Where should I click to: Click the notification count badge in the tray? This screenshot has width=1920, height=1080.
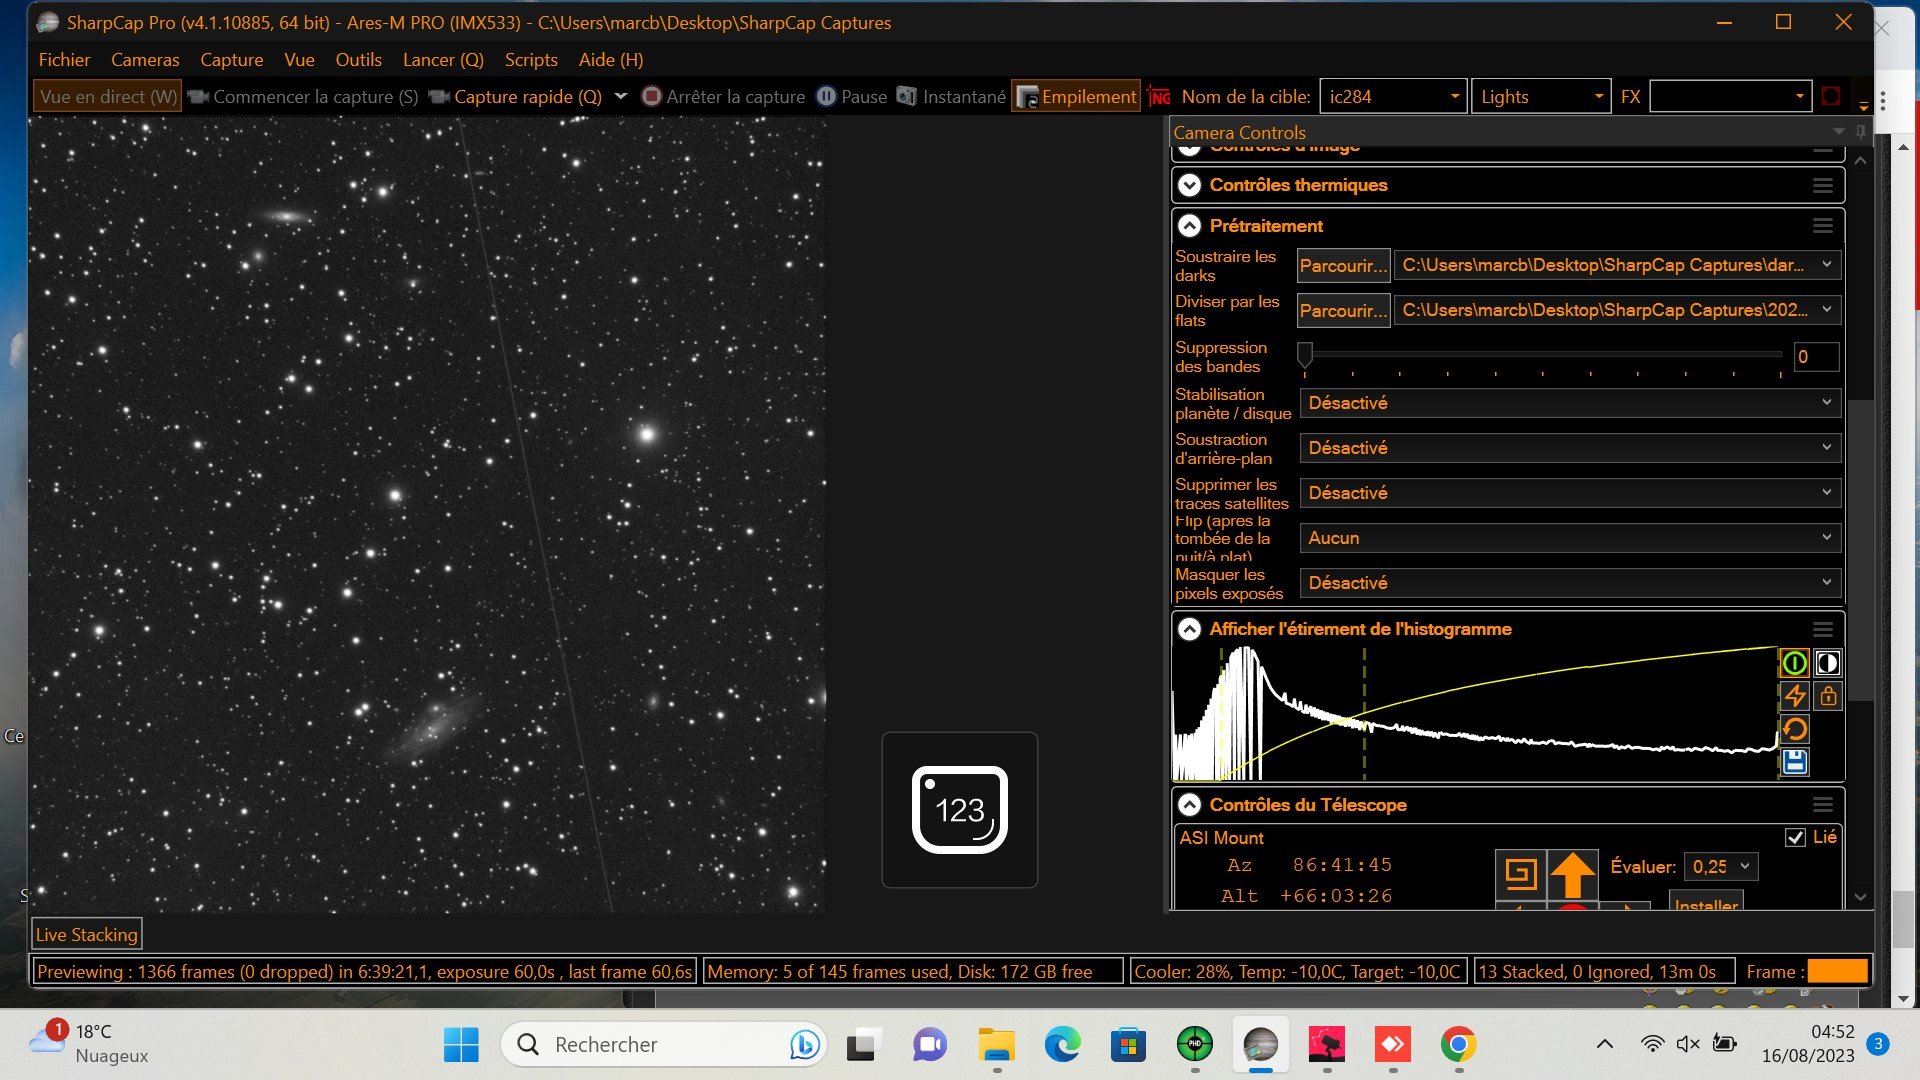(1878, 1044)
